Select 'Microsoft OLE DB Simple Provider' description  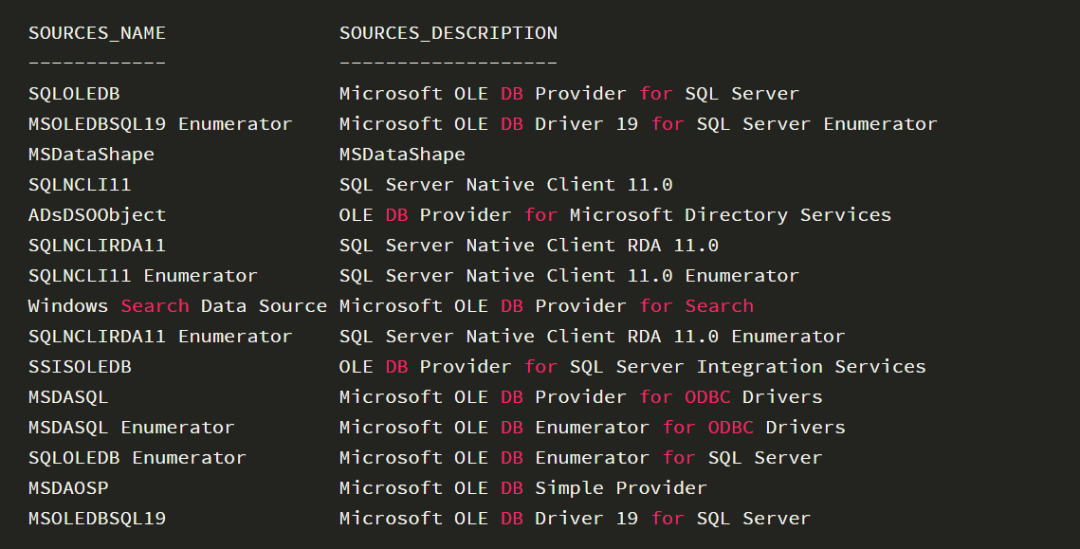point(523,488)
